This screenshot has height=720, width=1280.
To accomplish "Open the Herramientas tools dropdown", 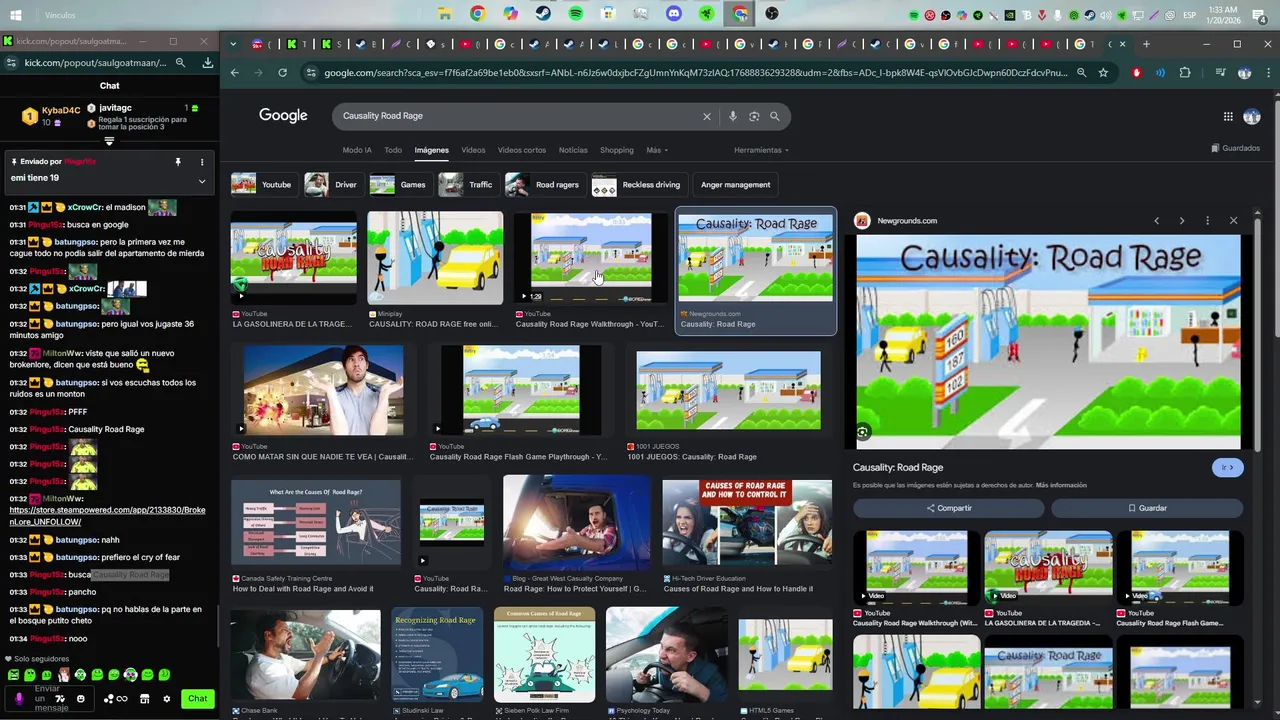I will pyautogui.click(x=761, y=150).
